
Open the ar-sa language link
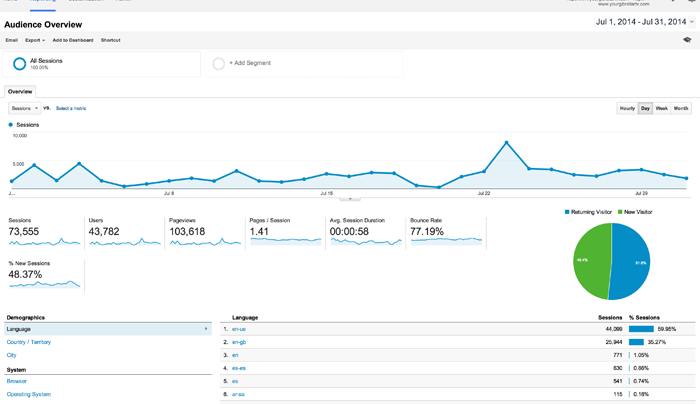(238, 394)
